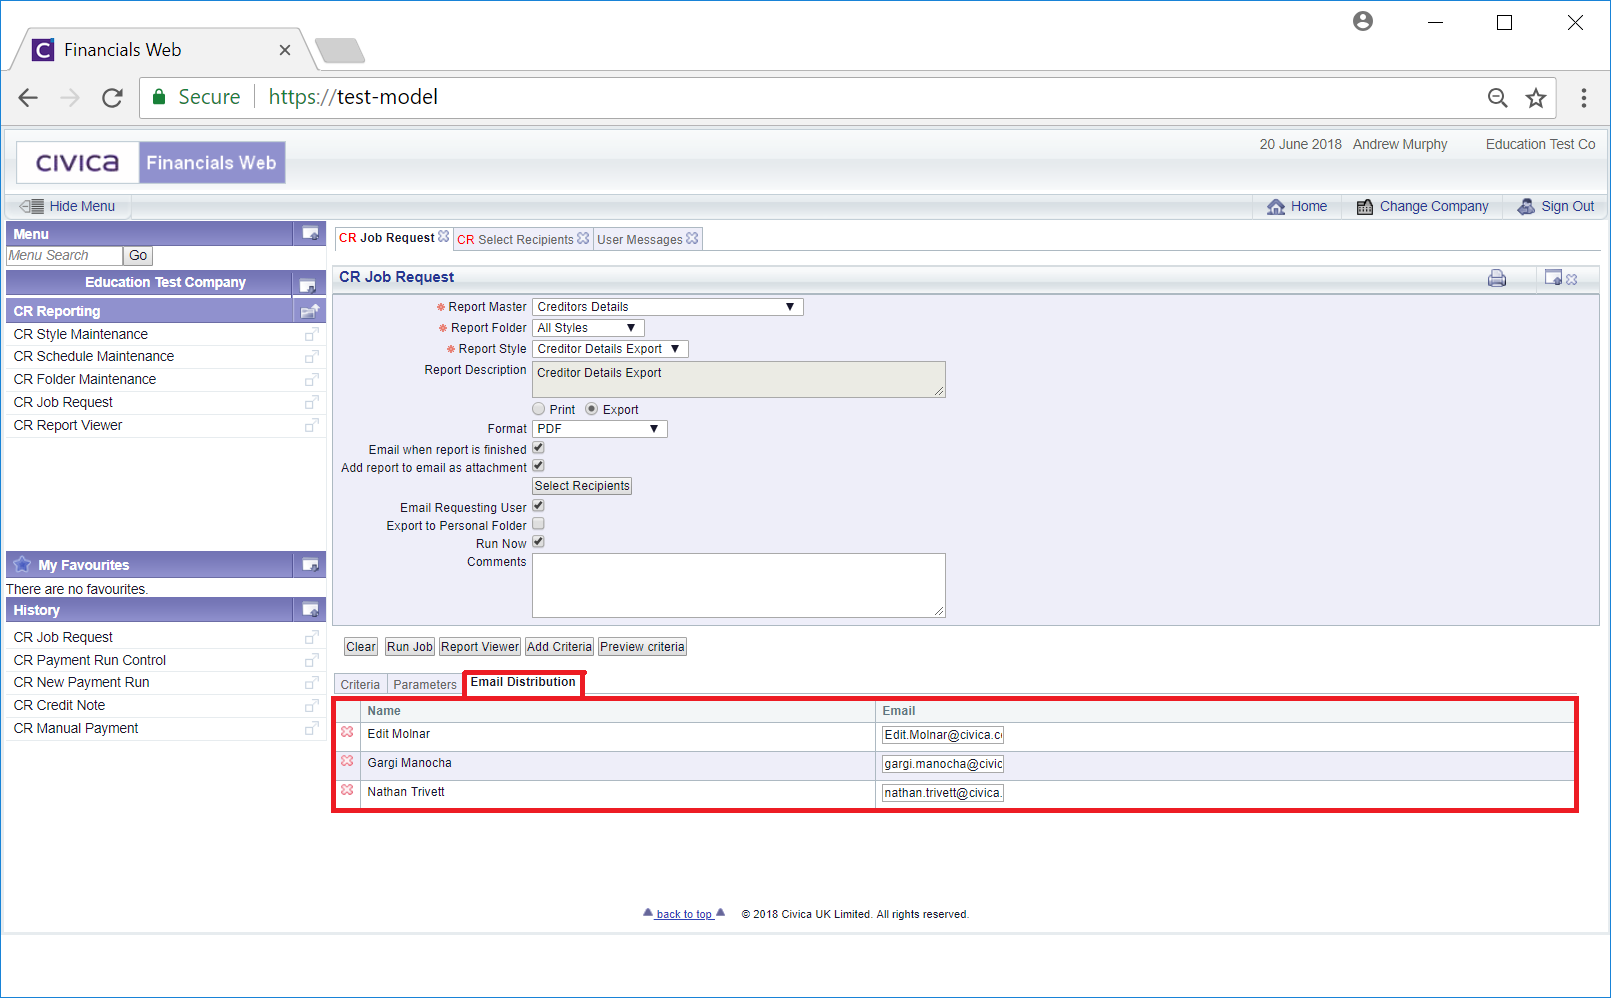1611x998 pixels.
Task: Open CR Manual Payment from History
Action: (76, 729)
